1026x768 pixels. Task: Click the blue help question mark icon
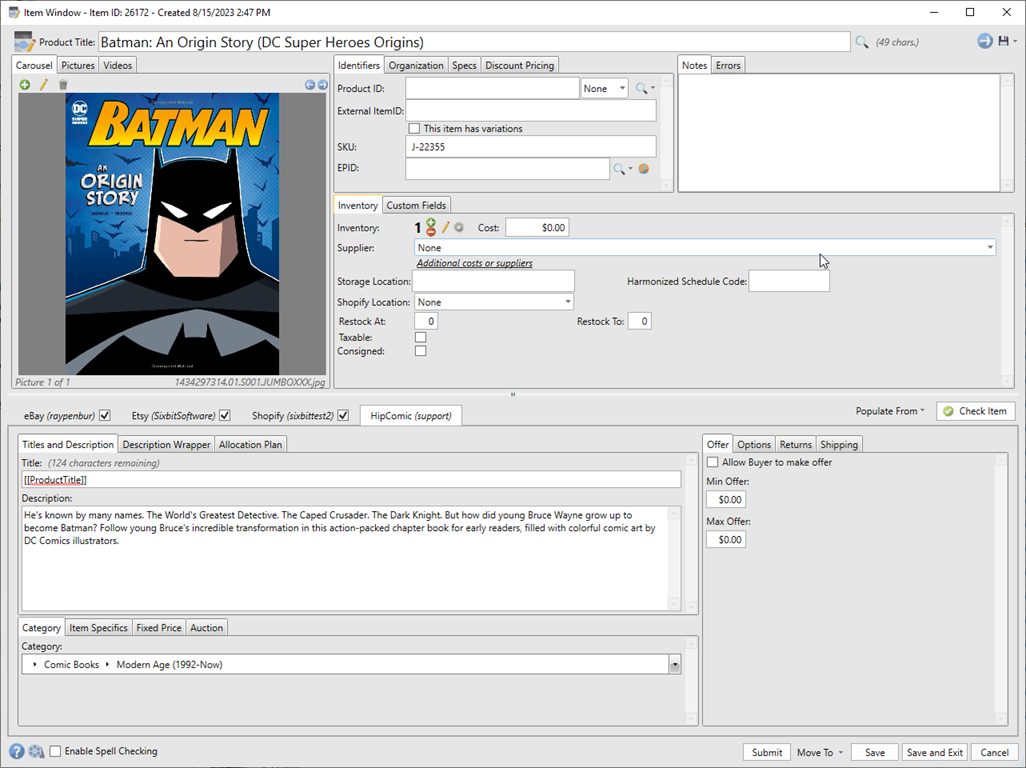click(x=17, y=752)
